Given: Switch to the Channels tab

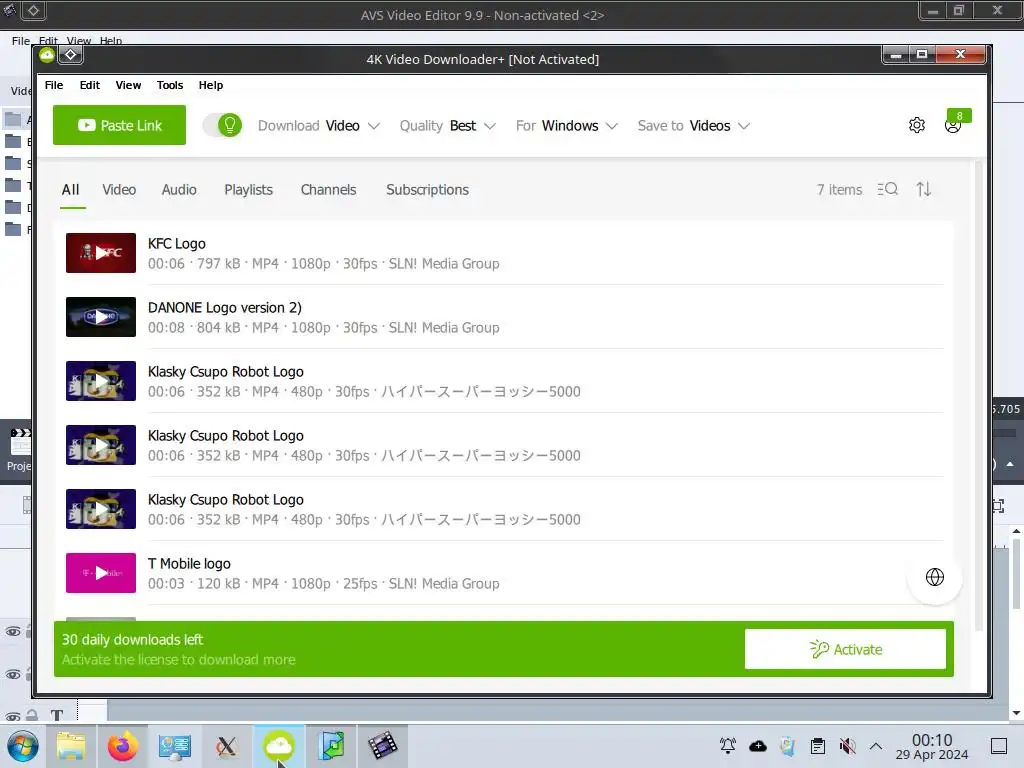Looking at the screenshot, I should (x=328, y=190).
